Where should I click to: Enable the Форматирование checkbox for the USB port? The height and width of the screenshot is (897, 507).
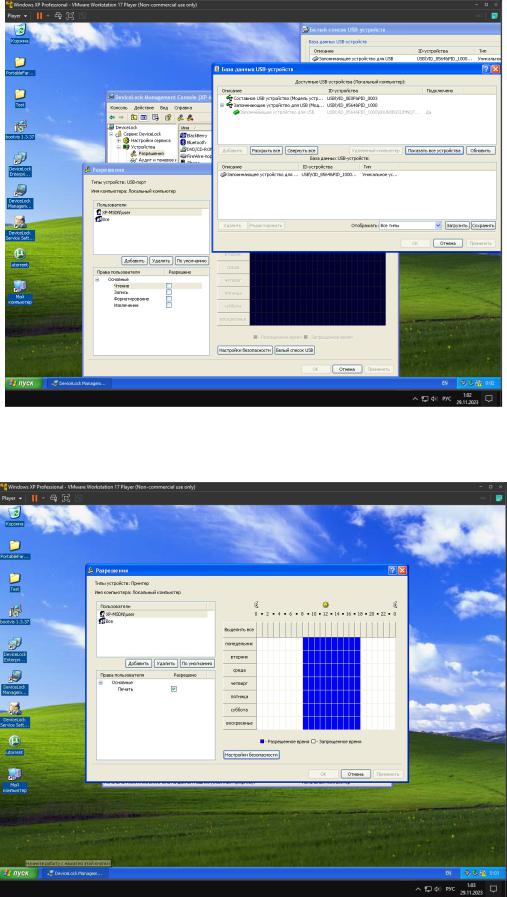pos(169,299)
